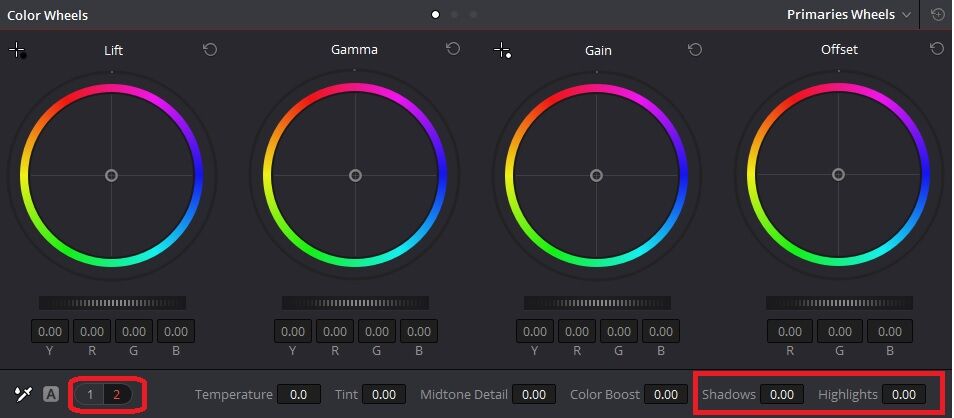Click the Shadows value field
Screen dimensions: 954x418
(782, 394)
